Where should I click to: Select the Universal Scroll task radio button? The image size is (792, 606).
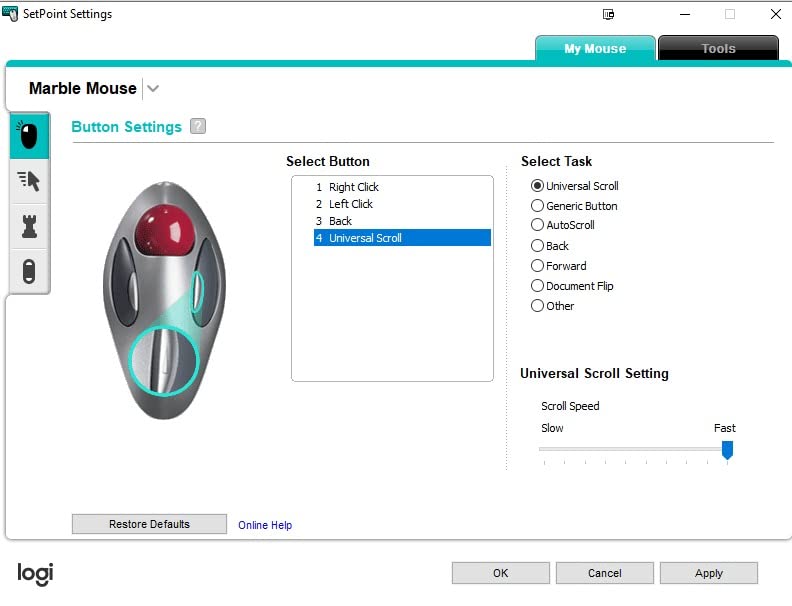537,186
